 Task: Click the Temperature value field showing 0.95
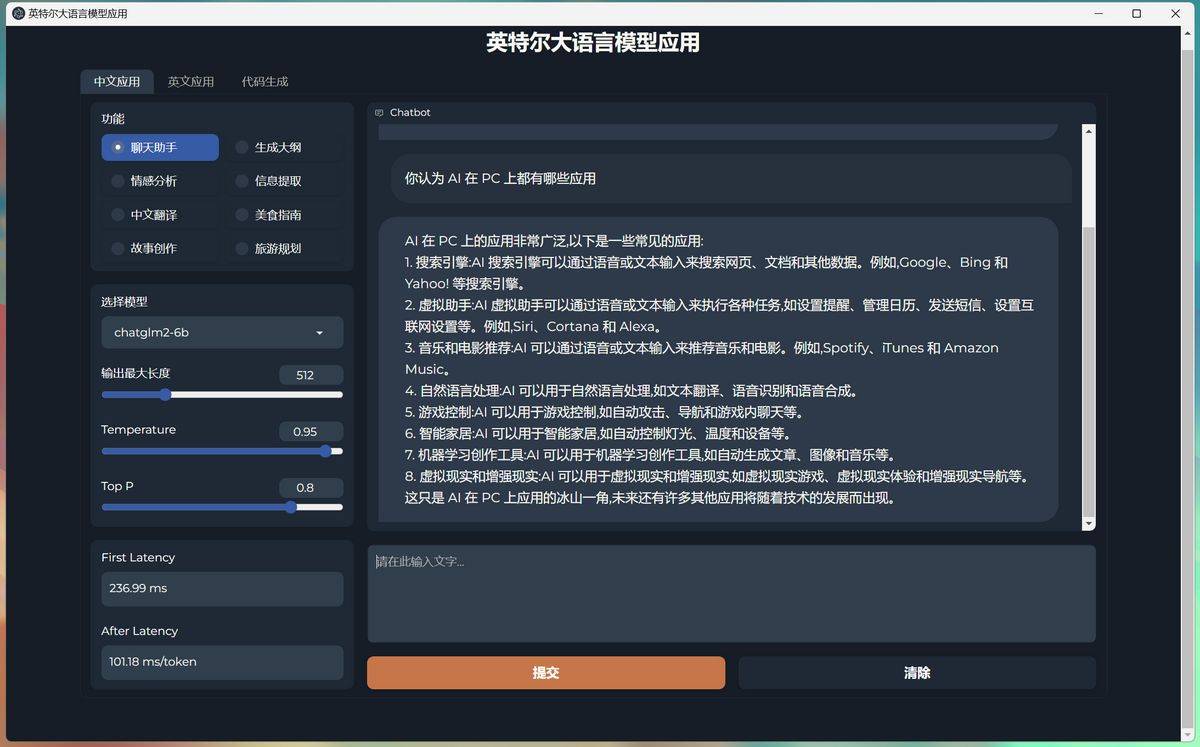point(311,431)
